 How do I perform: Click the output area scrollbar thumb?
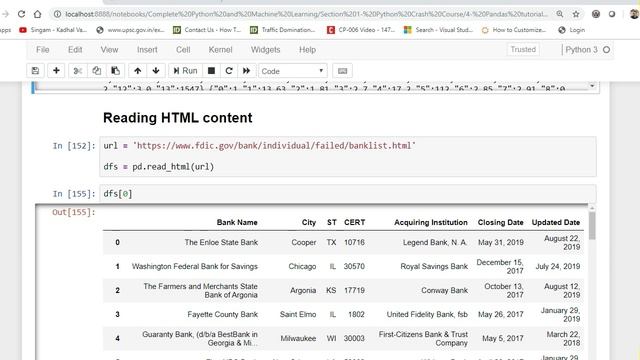pos(592,226)
